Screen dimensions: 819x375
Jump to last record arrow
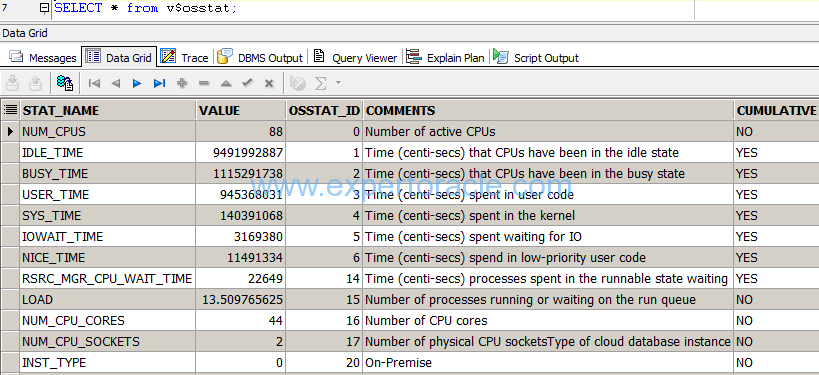pyautogui.click(x=159, y=84)
